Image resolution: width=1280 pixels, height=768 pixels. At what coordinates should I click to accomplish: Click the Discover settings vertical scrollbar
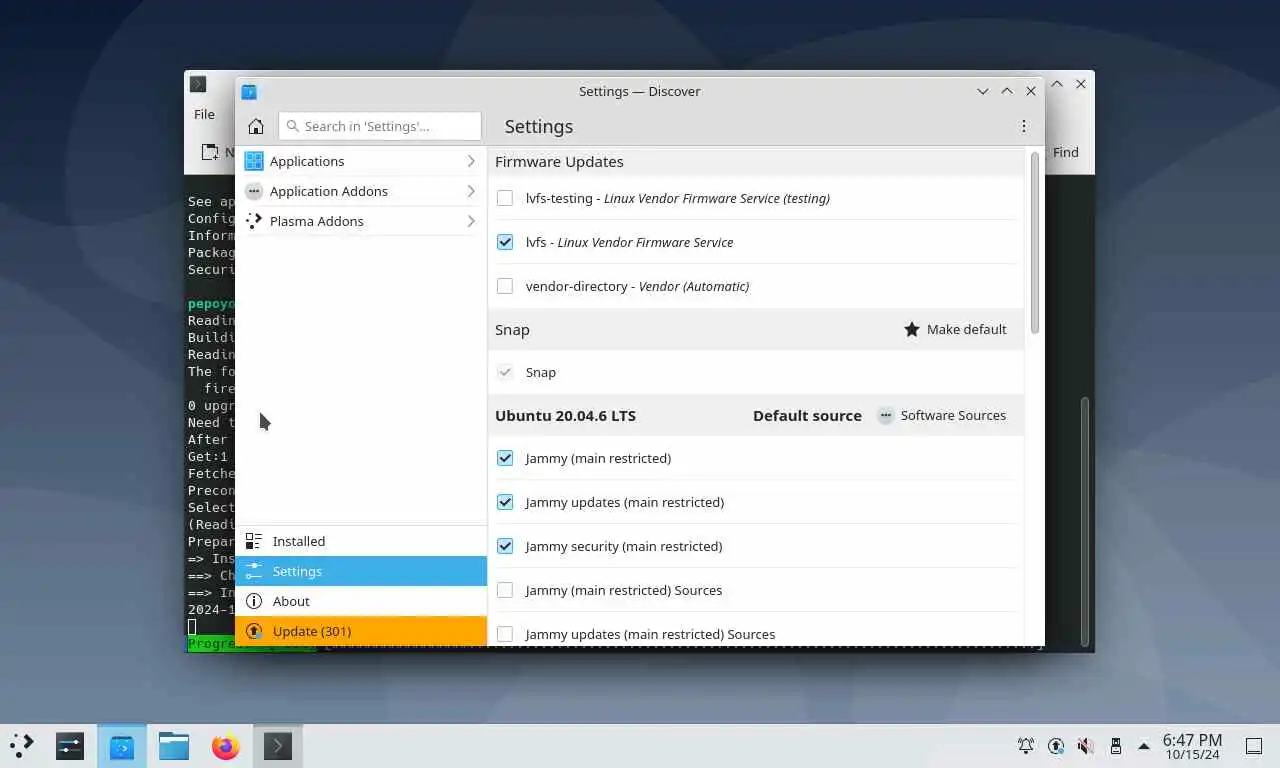pyautogui.click(x=1035, y=243)
